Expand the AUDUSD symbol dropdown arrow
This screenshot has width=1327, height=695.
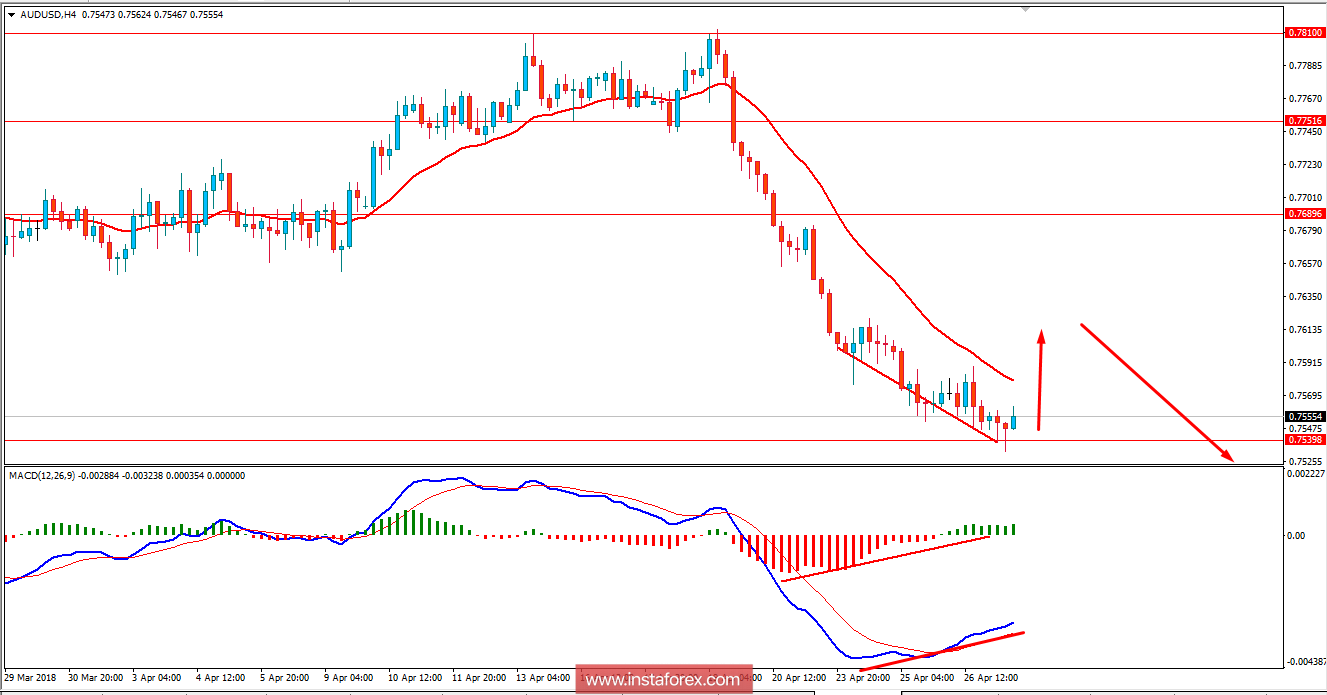pyautogui.click(x=10, y=15)
